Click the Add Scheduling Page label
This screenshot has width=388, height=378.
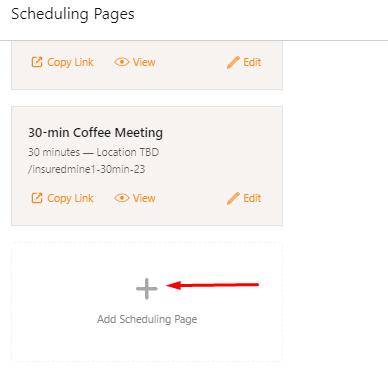pos(147,319)
